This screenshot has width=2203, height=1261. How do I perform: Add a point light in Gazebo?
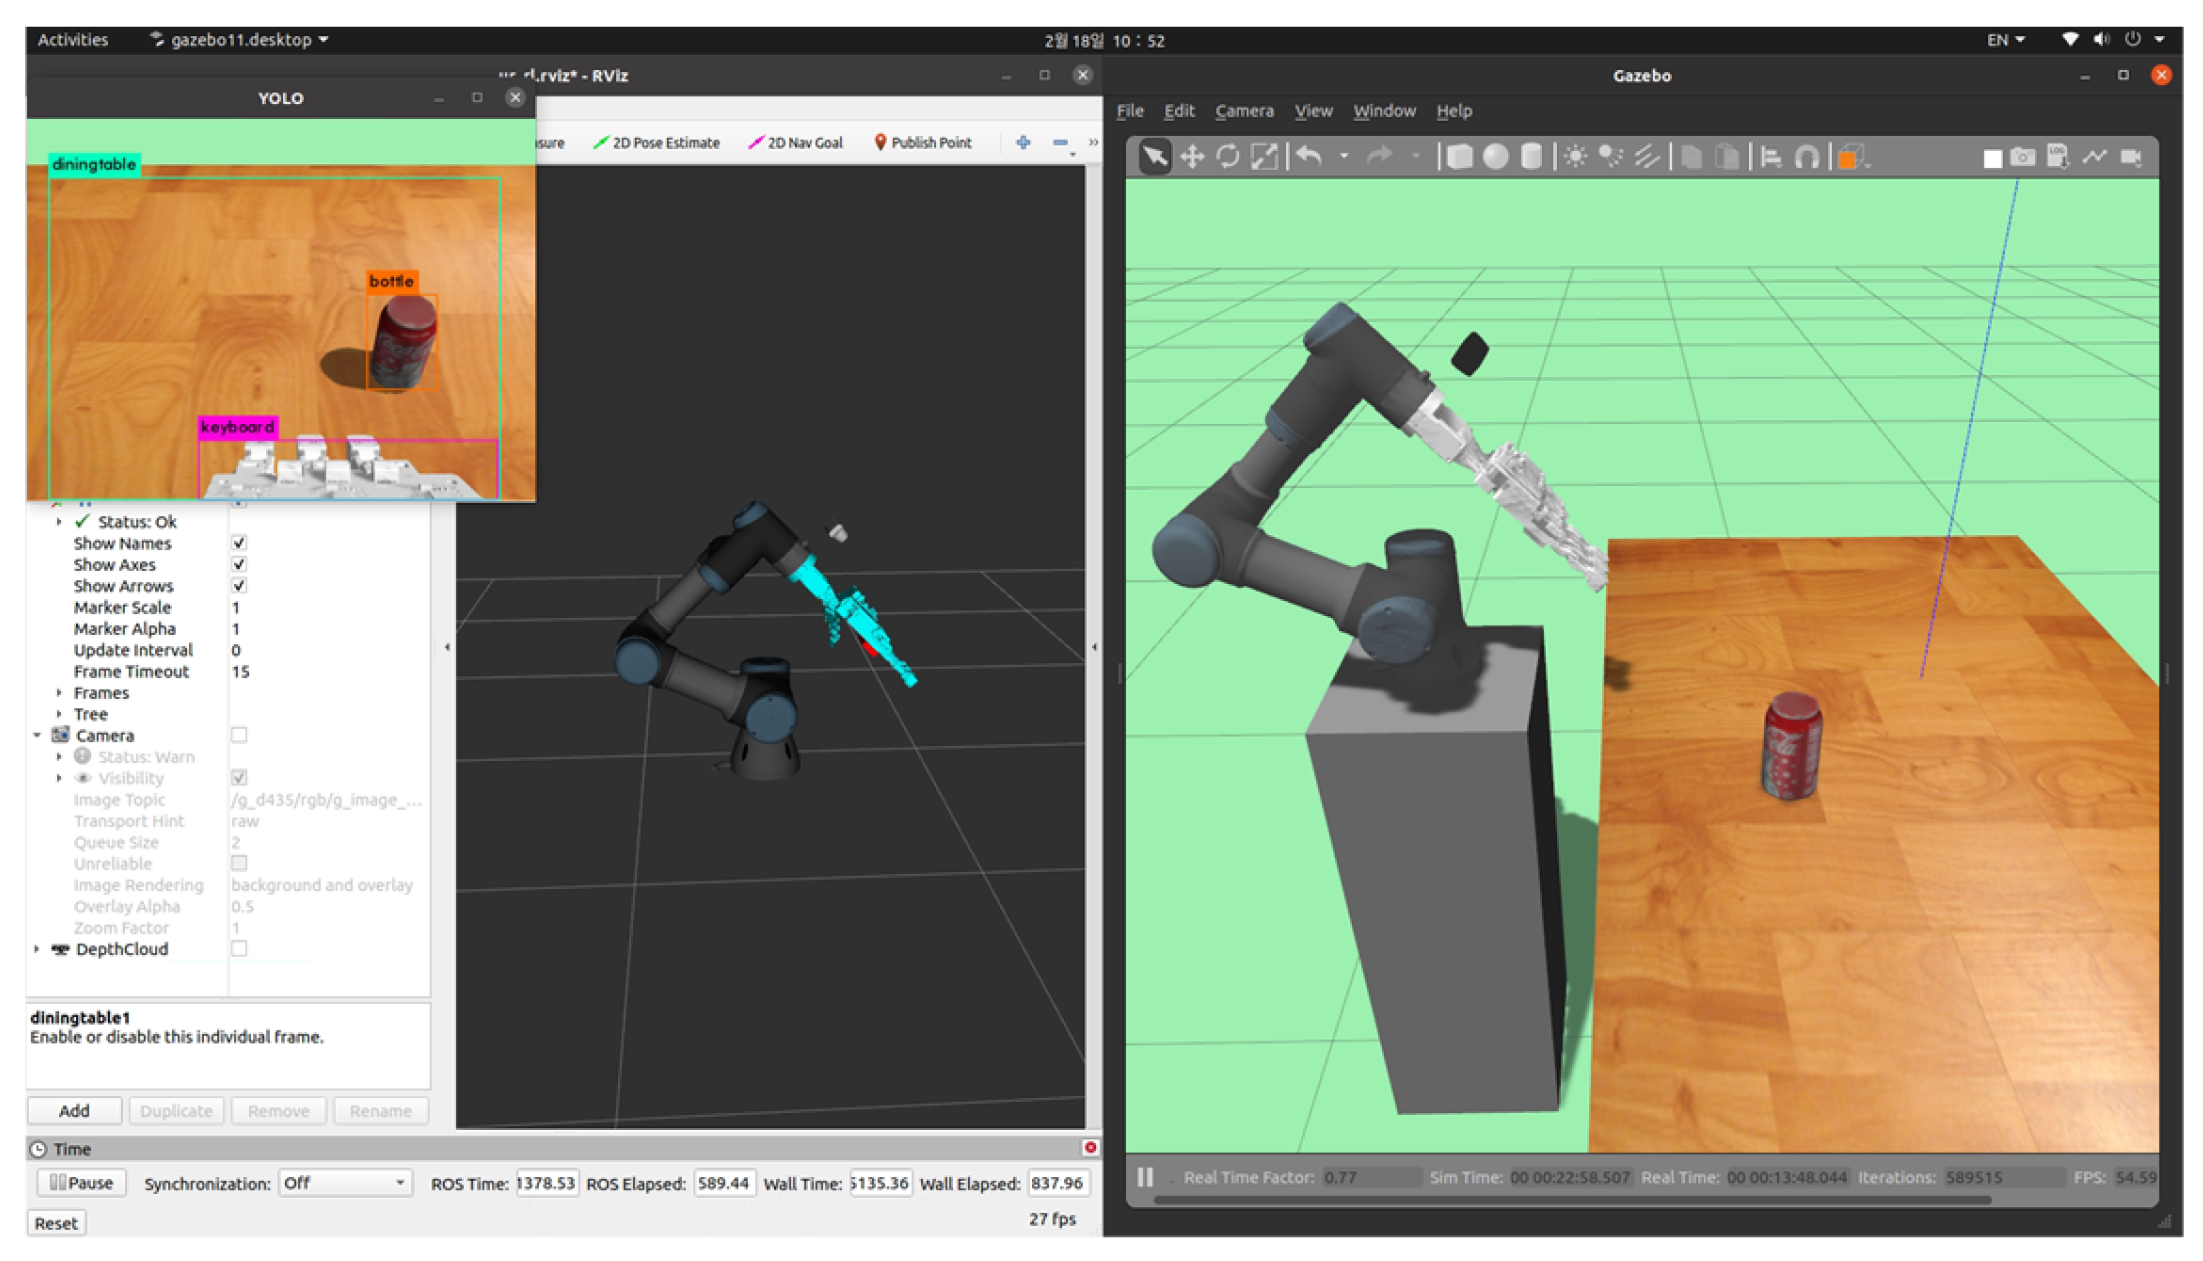coord(1574,157)
